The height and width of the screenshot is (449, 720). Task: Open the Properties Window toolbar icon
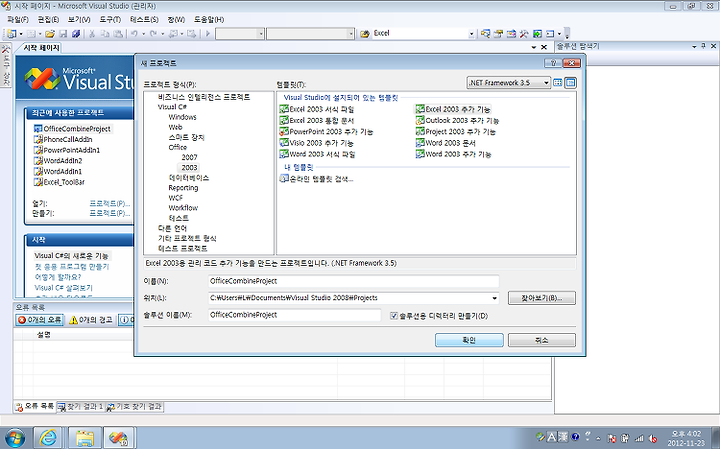point(498,34)
